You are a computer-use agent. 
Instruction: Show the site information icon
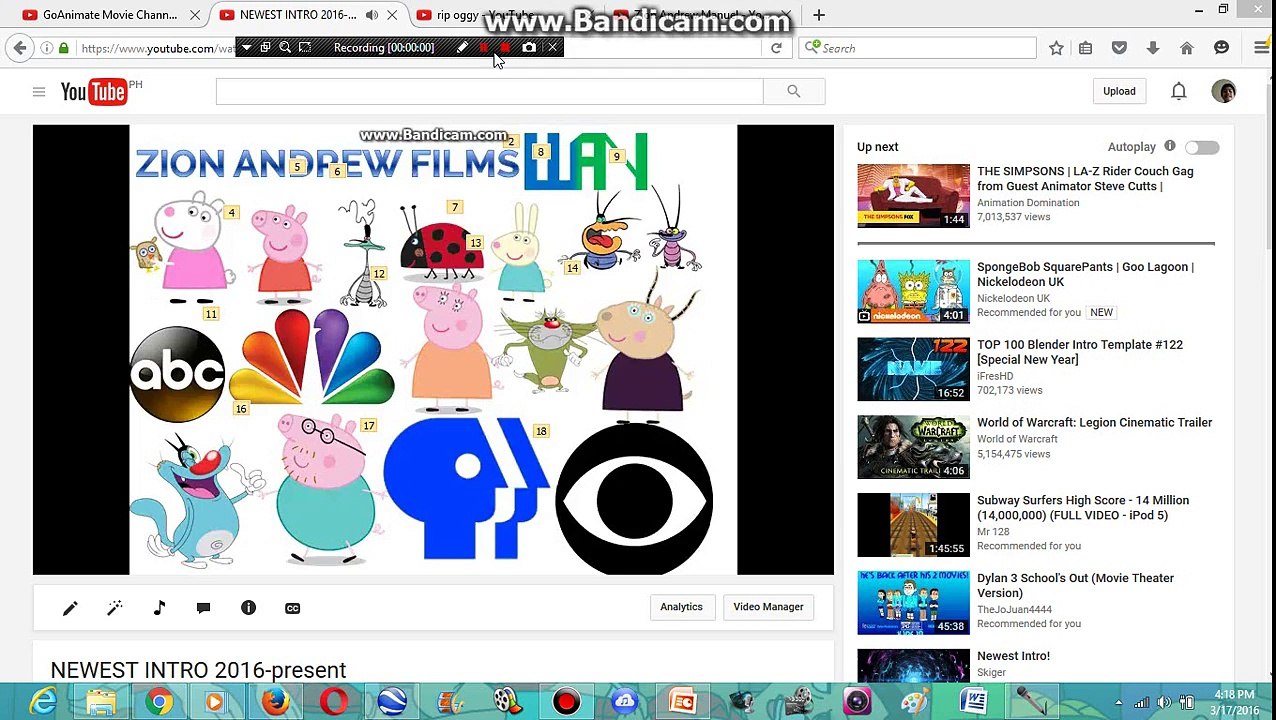click(x=46, y=48)
